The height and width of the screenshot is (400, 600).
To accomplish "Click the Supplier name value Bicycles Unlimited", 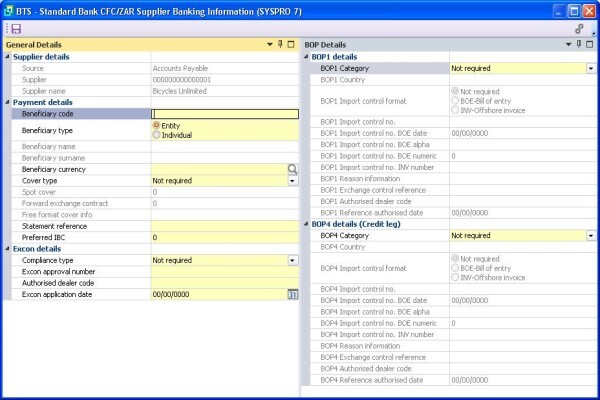I will pos(179,91).
